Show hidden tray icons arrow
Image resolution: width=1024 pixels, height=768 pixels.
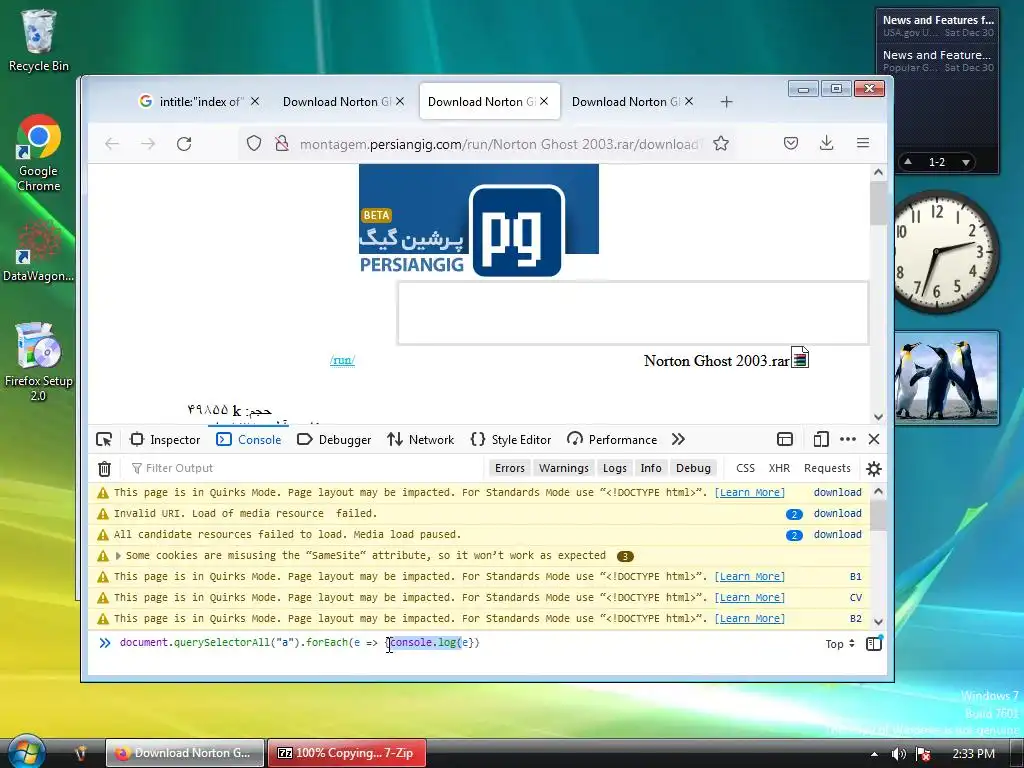(874, 754)
